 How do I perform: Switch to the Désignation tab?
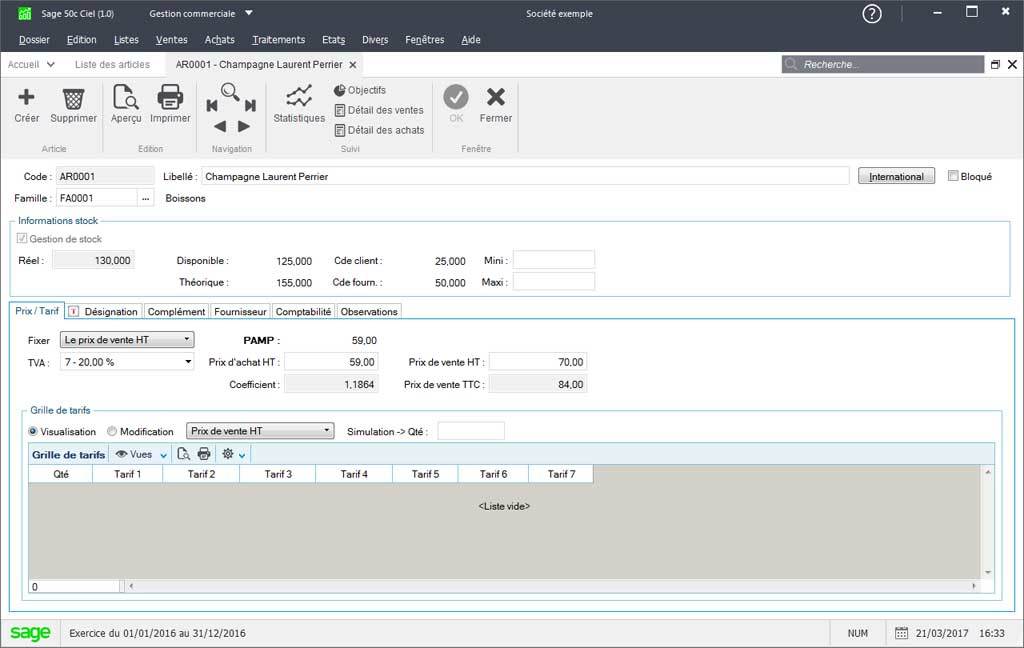tap(104, 312)
